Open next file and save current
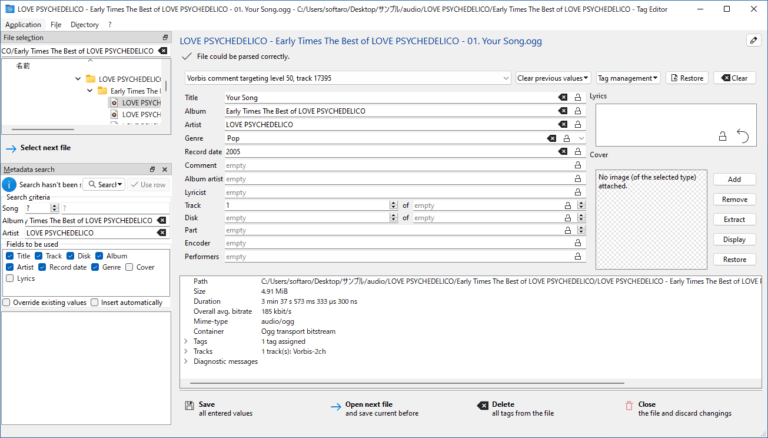Viewport: 768px width, 438px height. click(375, 409)
